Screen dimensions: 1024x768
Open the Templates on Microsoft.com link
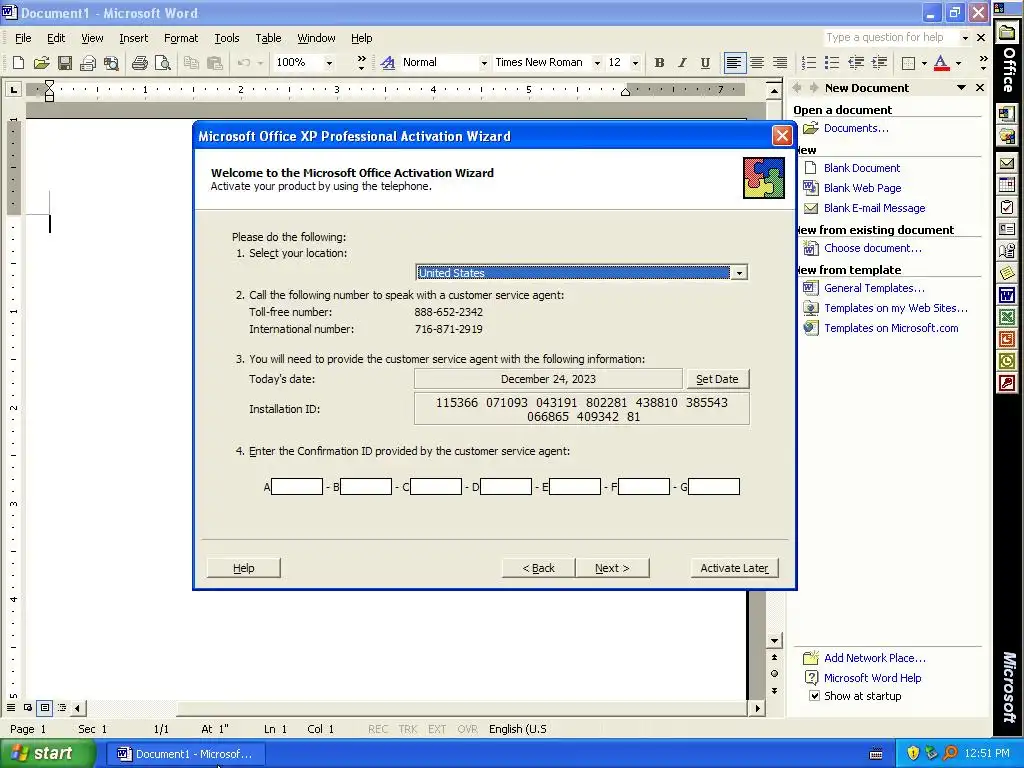891,328
